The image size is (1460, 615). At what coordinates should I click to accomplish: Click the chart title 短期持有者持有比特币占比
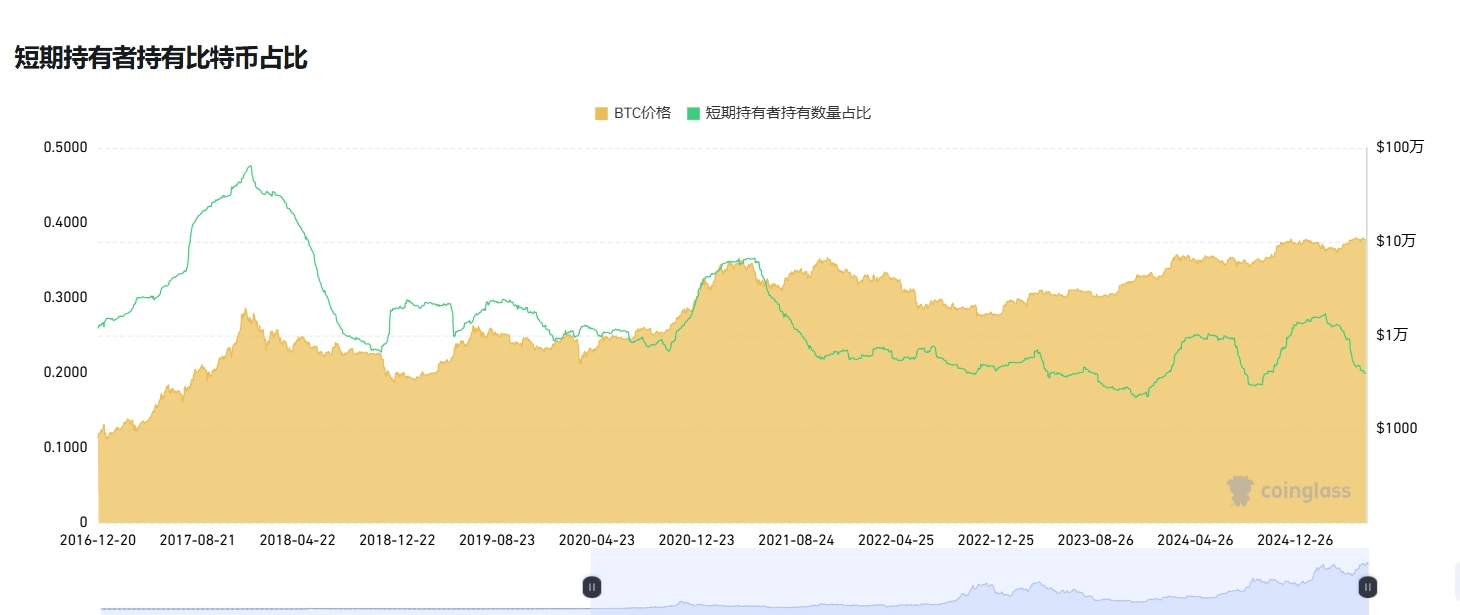click(160, 58)
